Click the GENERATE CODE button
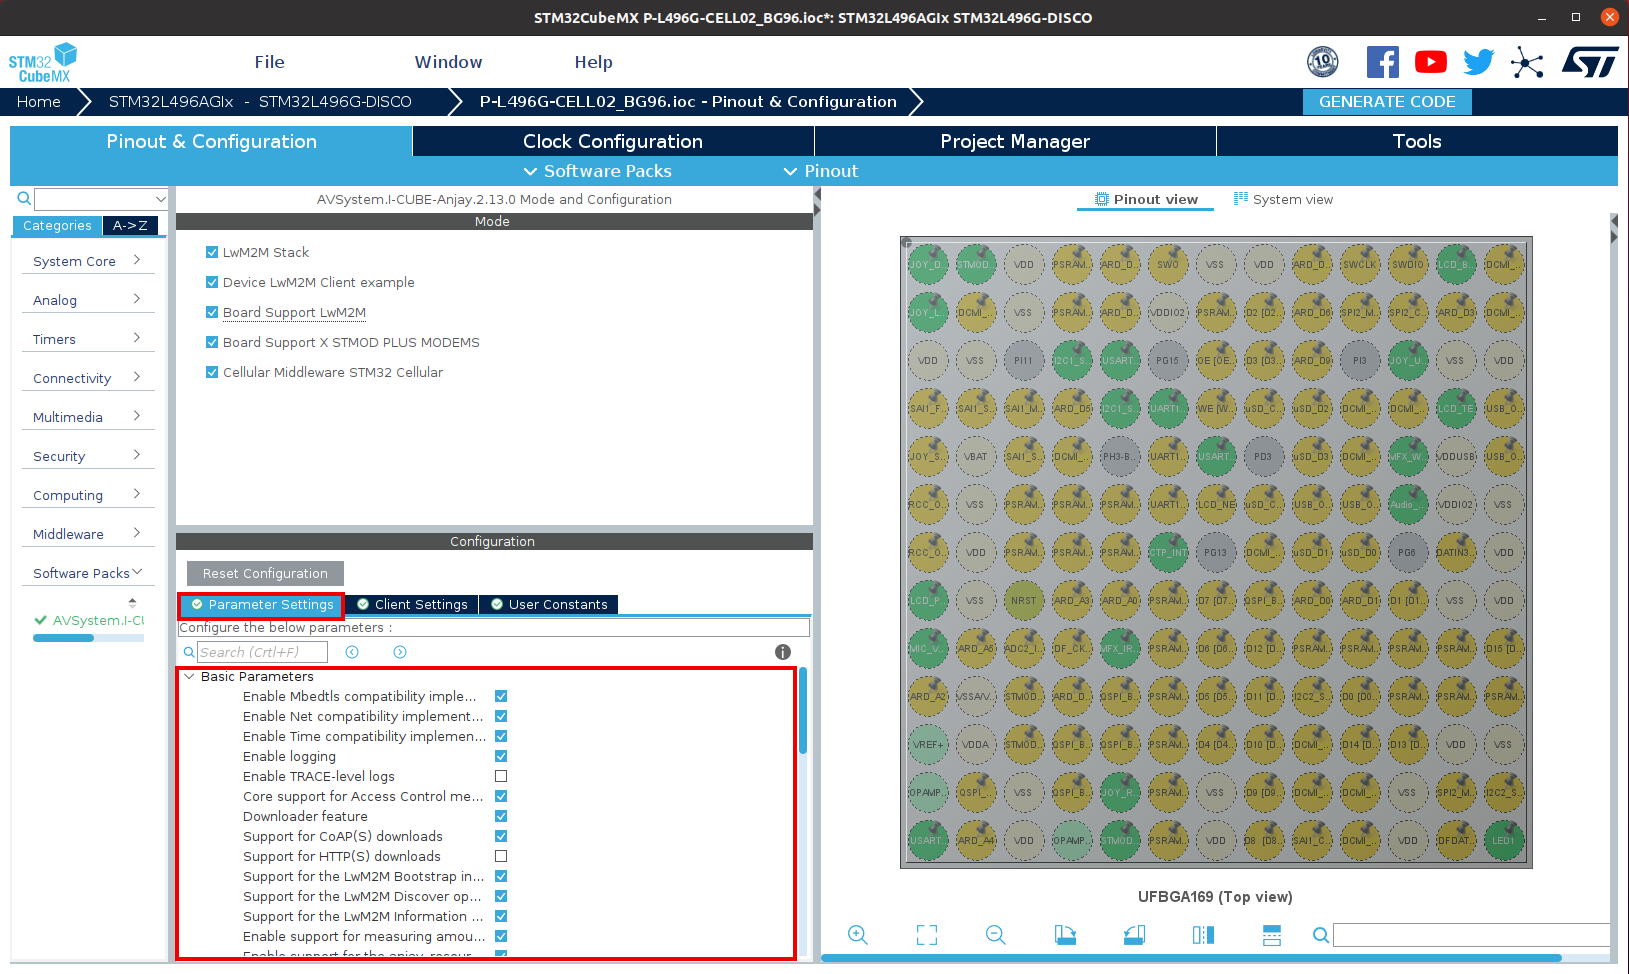The height and width of the screenshot is (974, 1629). [x=1387, y=102]
